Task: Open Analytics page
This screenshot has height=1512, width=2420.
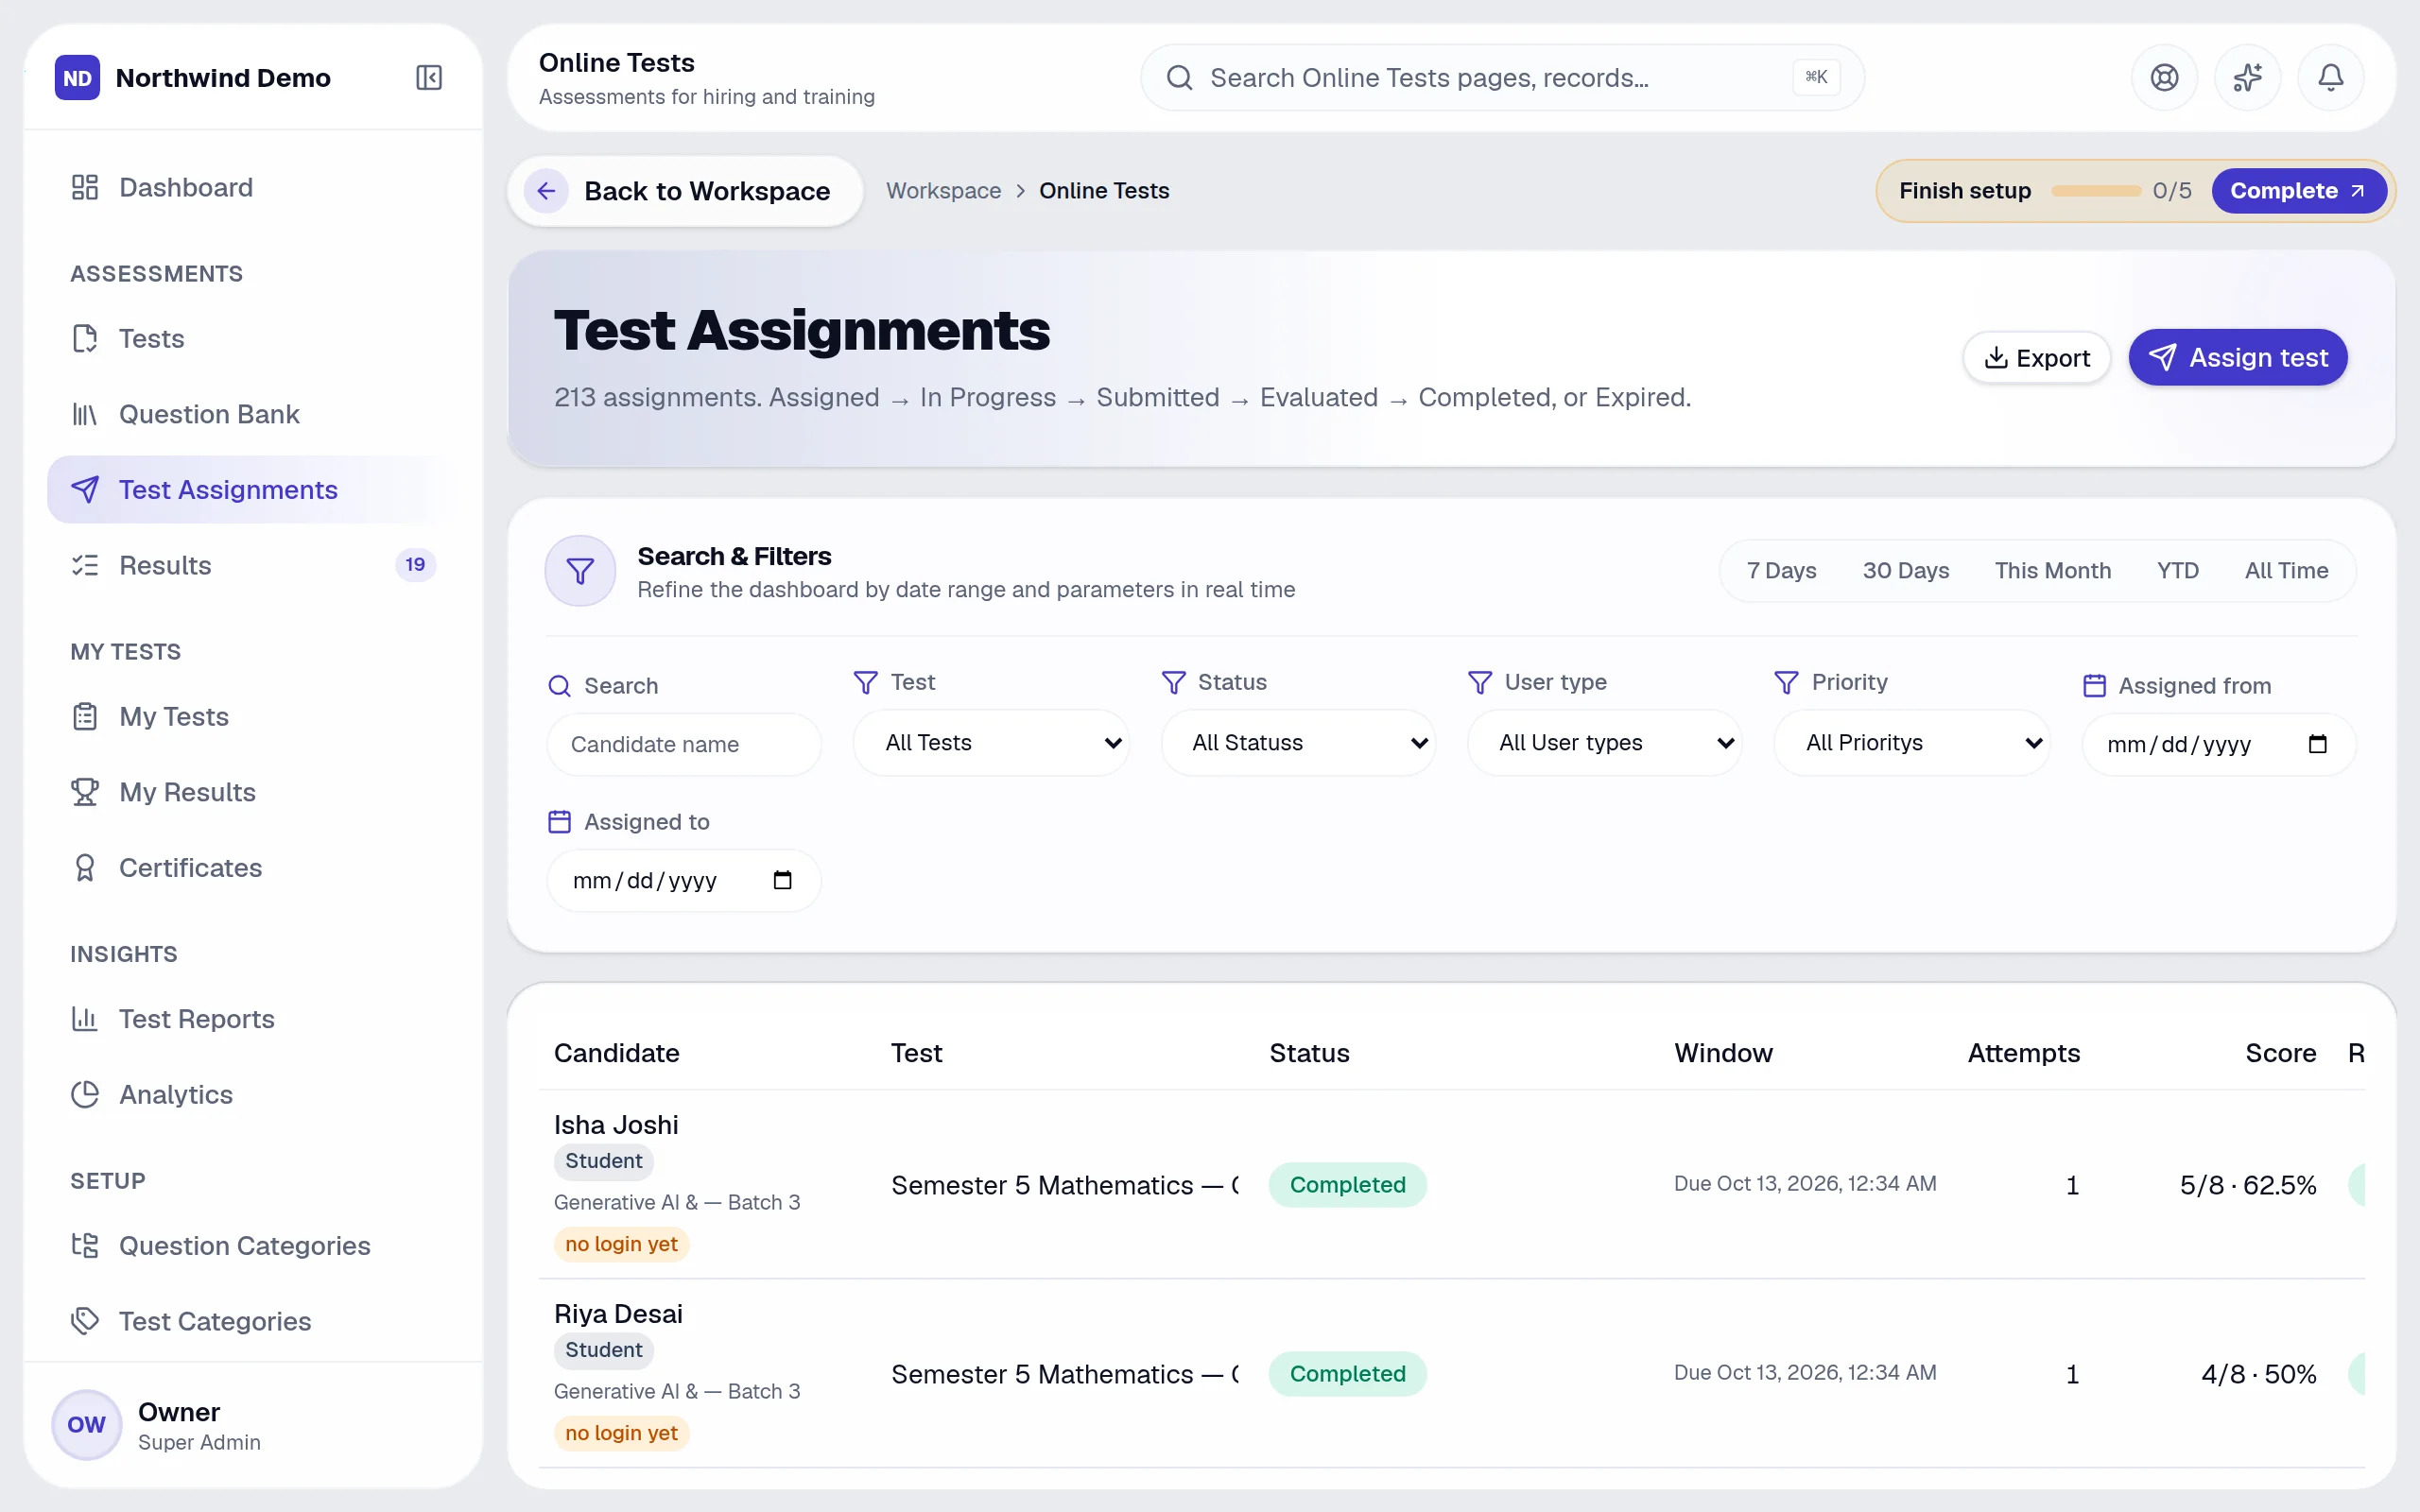Action: 254,1094
